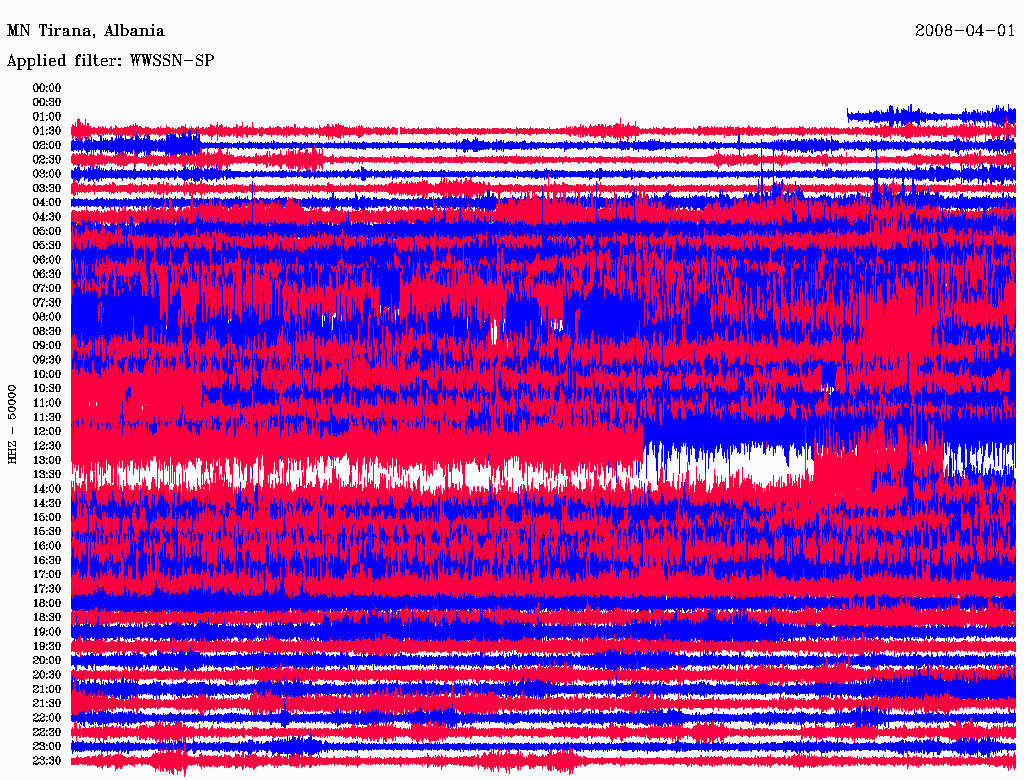Select the 19:00 time label
This screenshot has width=1024, height=780.
(x=46, y=632)
